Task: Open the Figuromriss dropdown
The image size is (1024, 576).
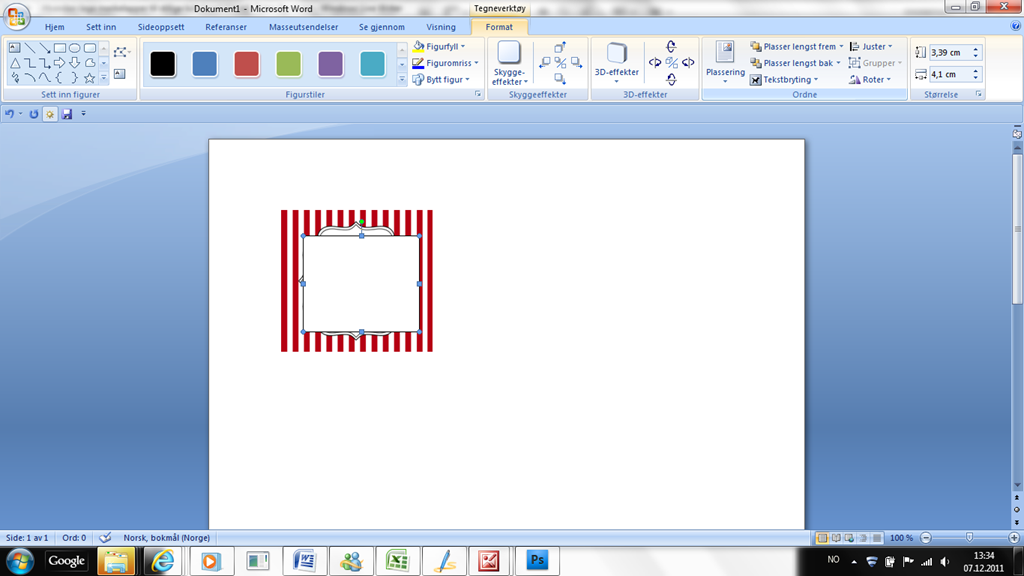Action: click(446, 63)
